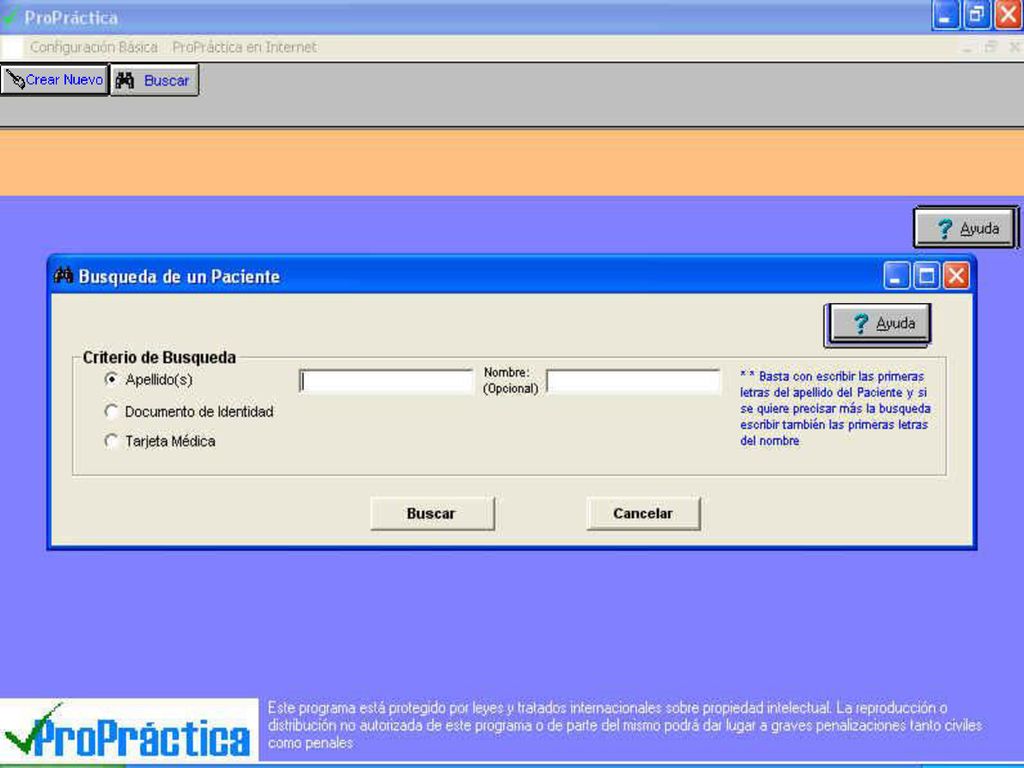This screenshot has width=1024, height=768.
Task: Click the ProPráctica logo at the bottom left
Action: [x=129, y=730]
